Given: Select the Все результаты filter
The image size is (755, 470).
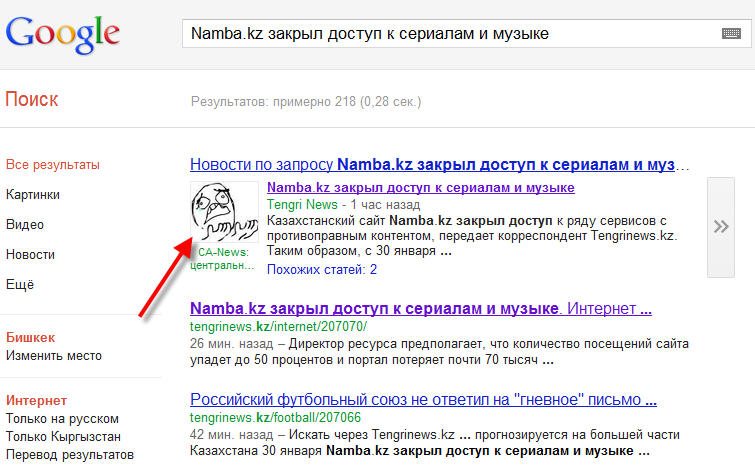Looking at the screenshot, I should tap(52, 165).
